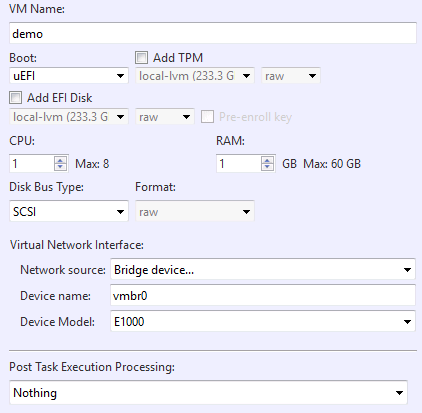This screenshot has height=413, width=422.
Task: Click the 'Post Task Execution Processing:' label
Action: [x=92, y=367]
